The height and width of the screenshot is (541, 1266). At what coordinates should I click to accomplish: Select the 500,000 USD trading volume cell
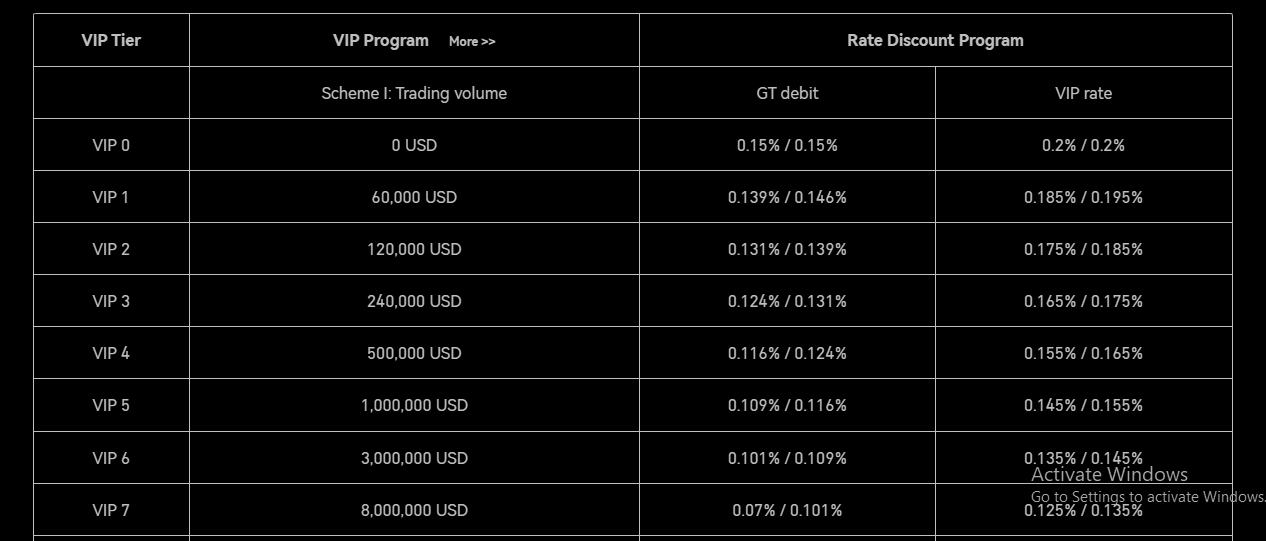414,353
